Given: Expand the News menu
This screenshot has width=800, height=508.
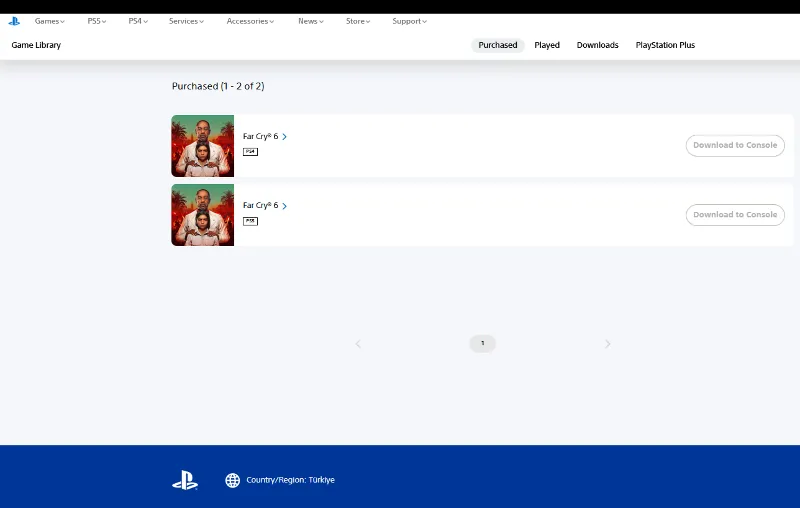Looking at the screenshot, I should (311, 21).
